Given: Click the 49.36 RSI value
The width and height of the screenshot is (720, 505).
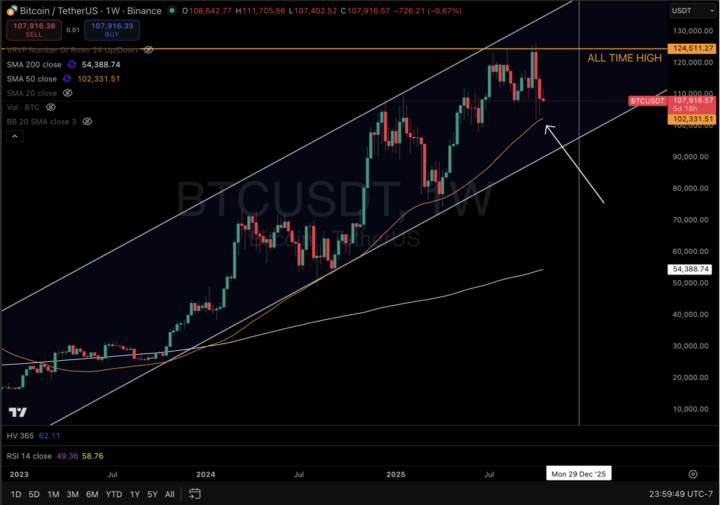Looking at the screenshot, I should (x=67, y=455).
